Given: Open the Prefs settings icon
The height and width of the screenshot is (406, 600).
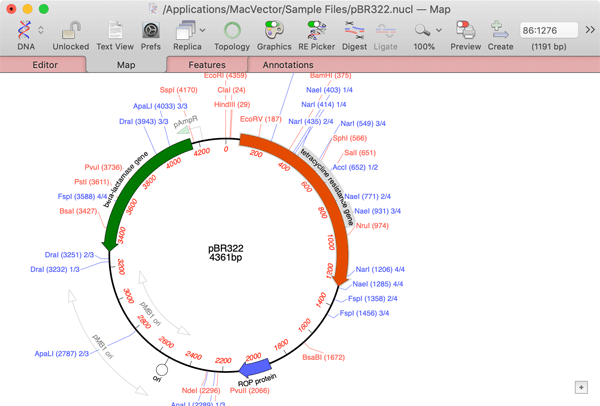Looking at the screenshot, I should pos(151,30).
